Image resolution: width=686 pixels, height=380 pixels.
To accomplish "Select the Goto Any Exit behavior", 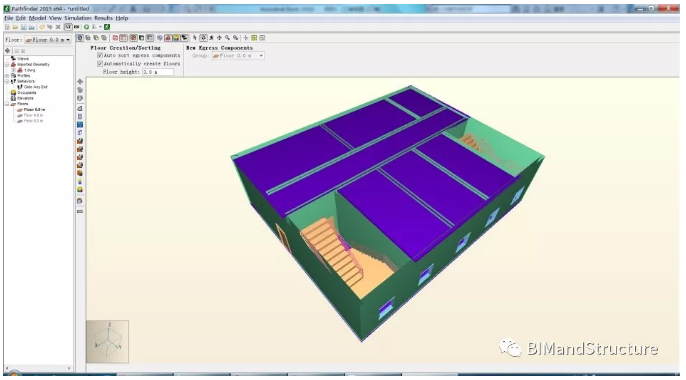I will tap(35, 87).
